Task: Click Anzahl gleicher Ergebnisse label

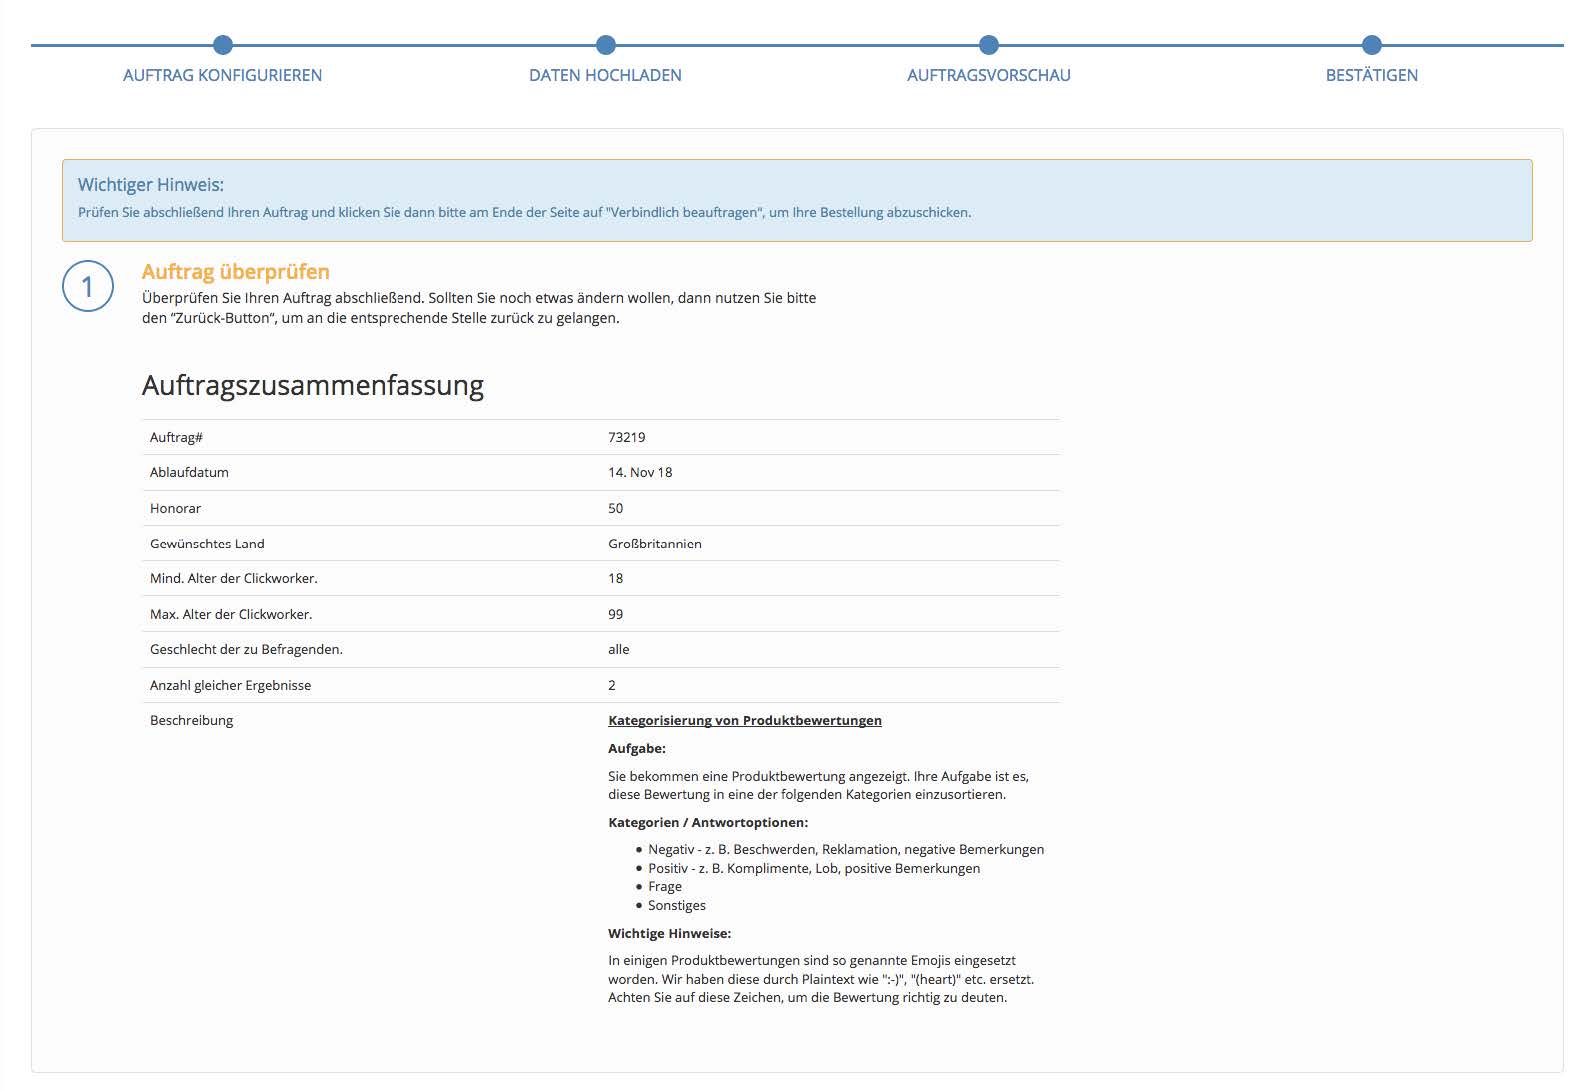Action: (230, 685)
